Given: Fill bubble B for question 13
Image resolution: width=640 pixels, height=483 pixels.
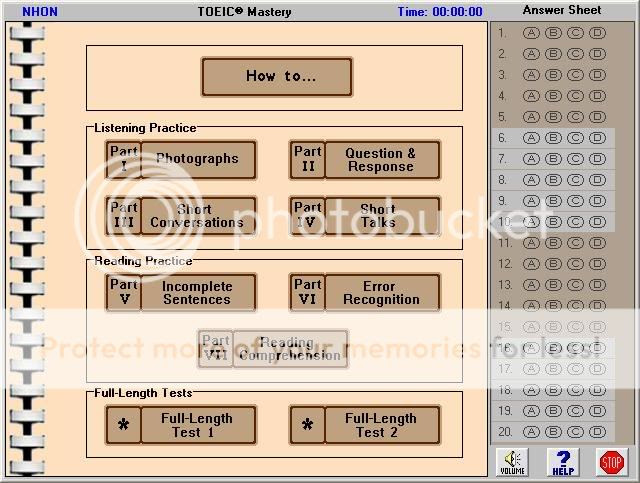Looking at the screenshot, I should [553, 285].
